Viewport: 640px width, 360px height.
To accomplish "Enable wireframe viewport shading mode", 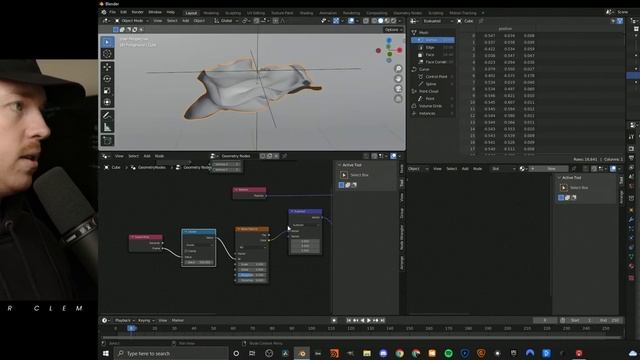I will click(x=374, y=21).
